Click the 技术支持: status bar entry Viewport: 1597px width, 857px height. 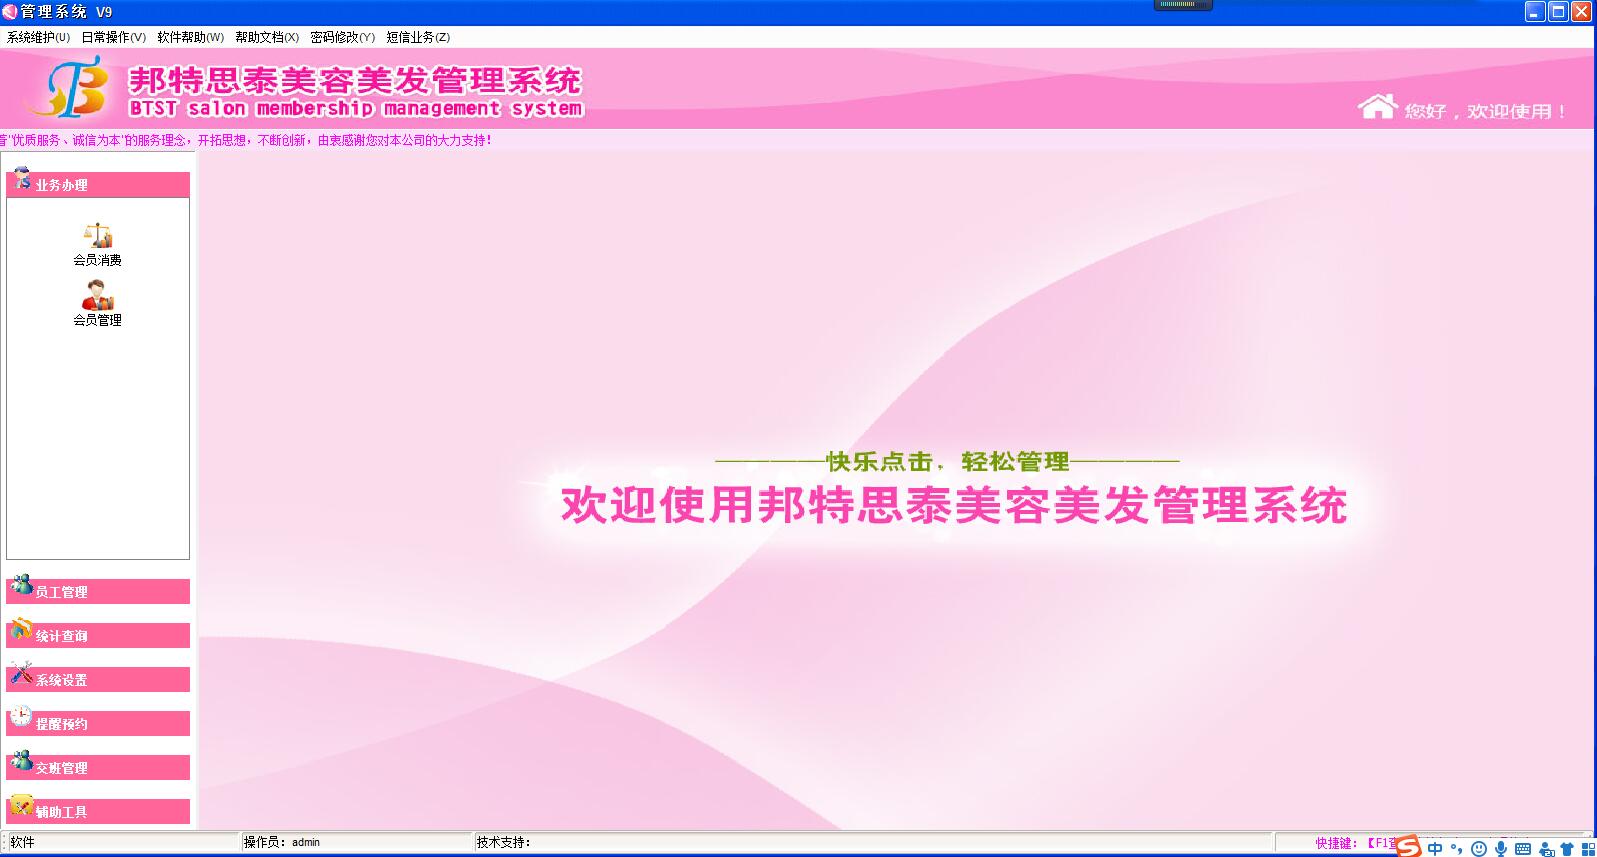click(x=873, y=842)
